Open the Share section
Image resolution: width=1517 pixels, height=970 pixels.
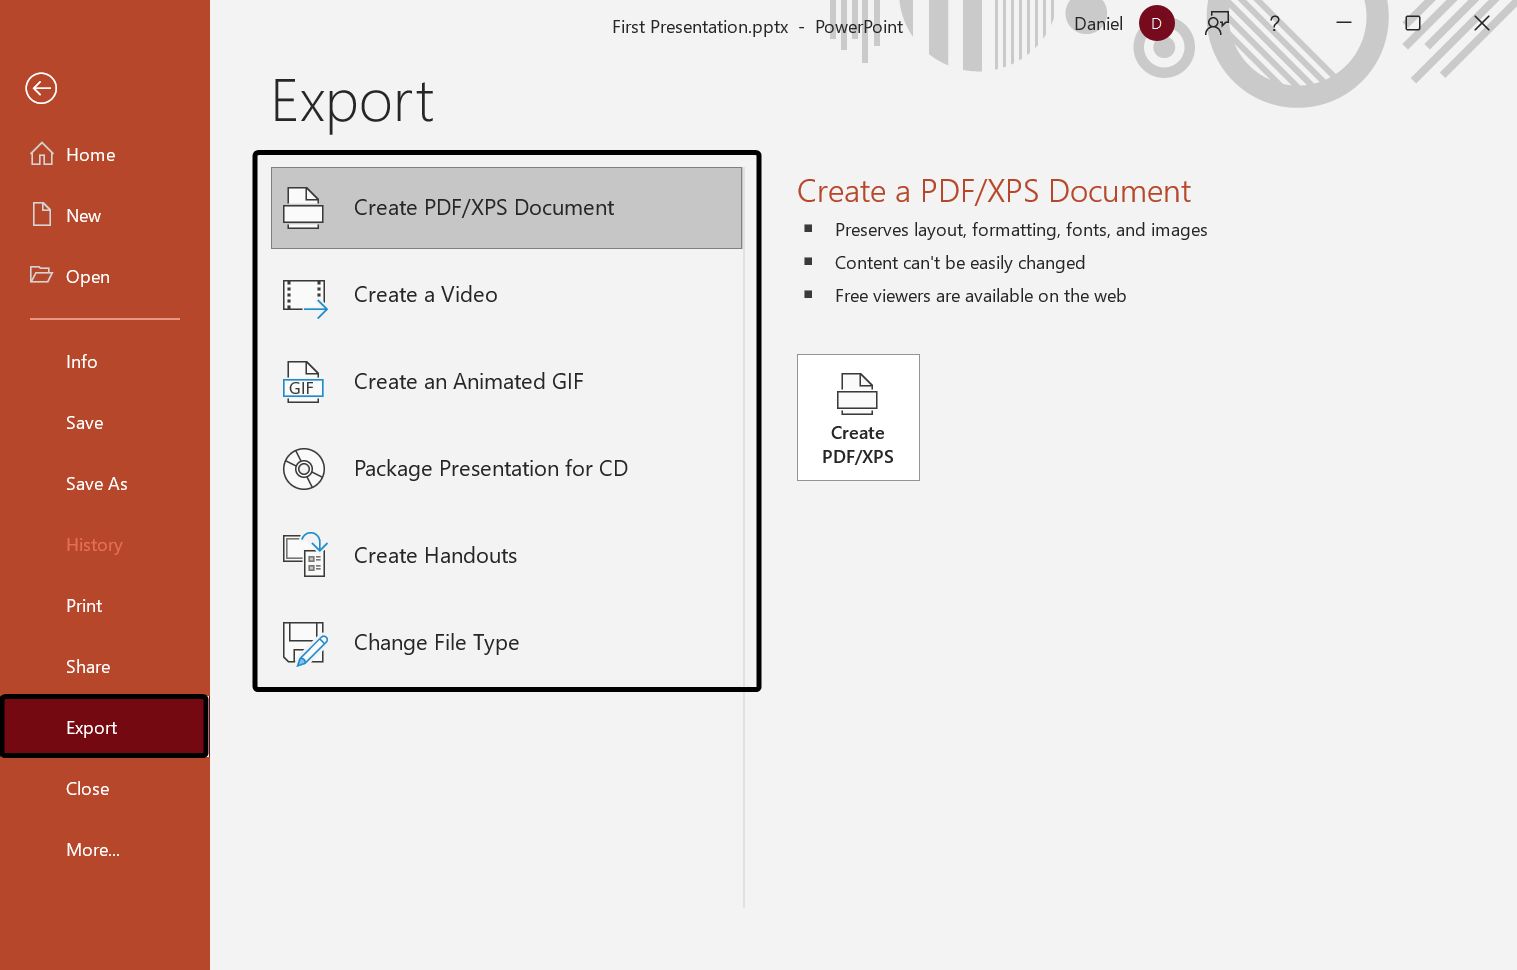pos(87,666)
